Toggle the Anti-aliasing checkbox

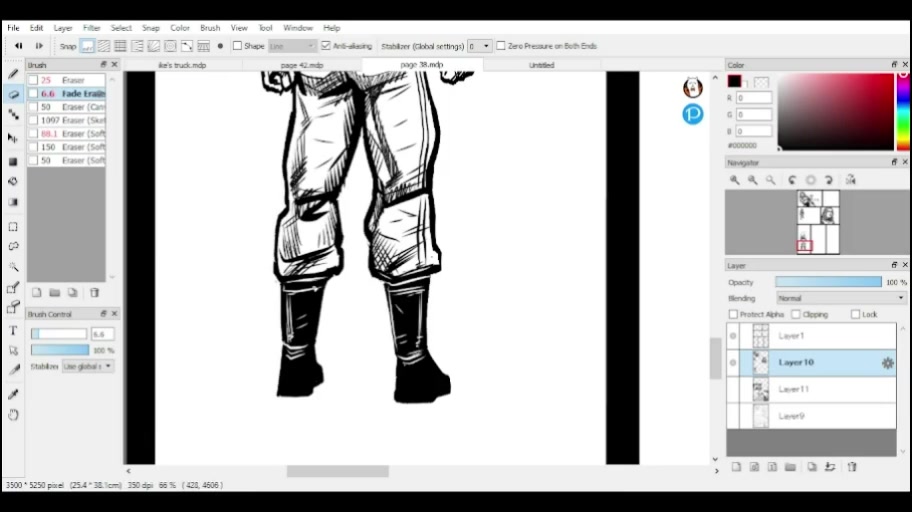click(326, 46)
